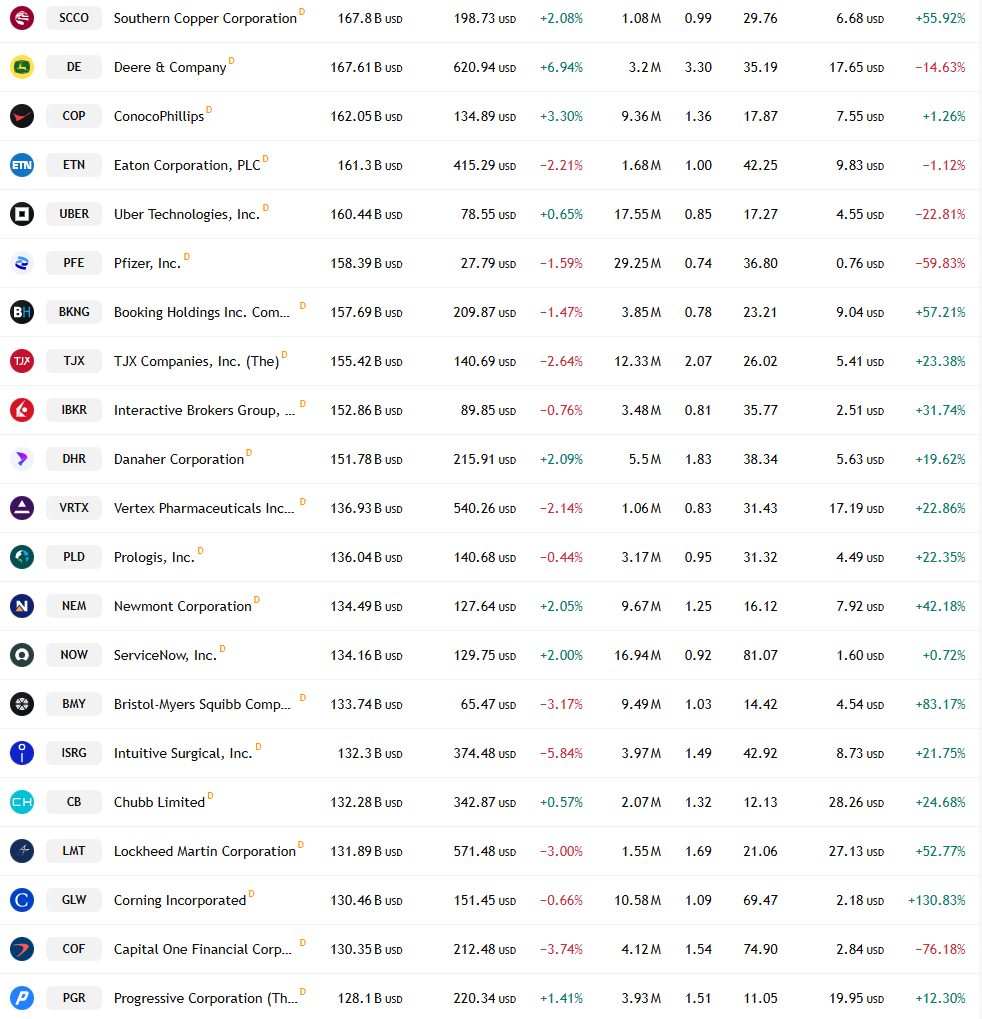Click the Deere & Company logo icon
This screenshot has width=982, height=1019.
click(x=22, y=67)
